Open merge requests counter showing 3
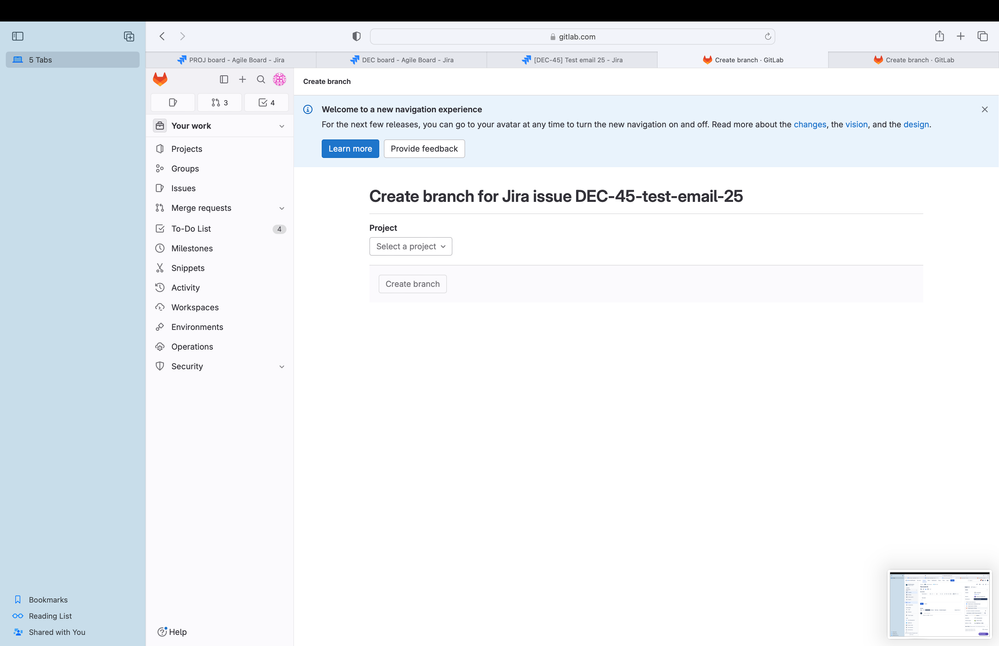The height and width of the screenshot is (646, 999). tap(219, 103)
